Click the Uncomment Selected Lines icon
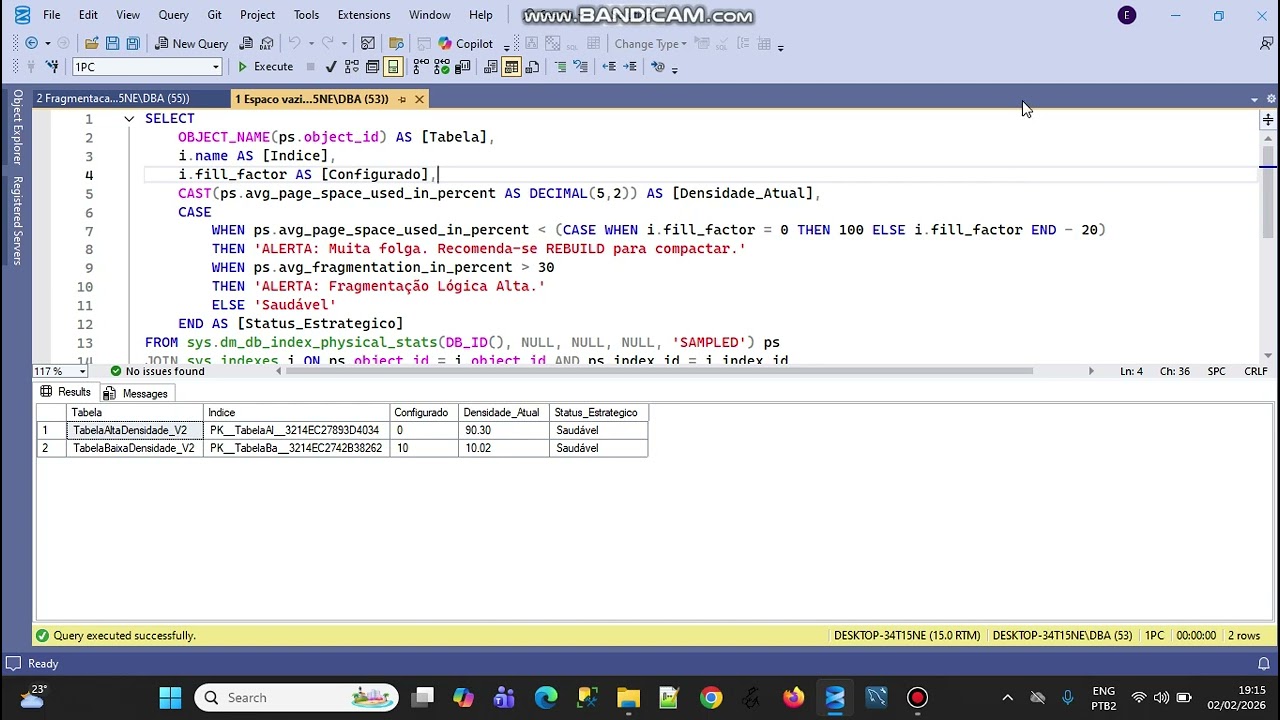This screenshot has width=1280, height=720. pyautogui.click(x=581, y=67)
